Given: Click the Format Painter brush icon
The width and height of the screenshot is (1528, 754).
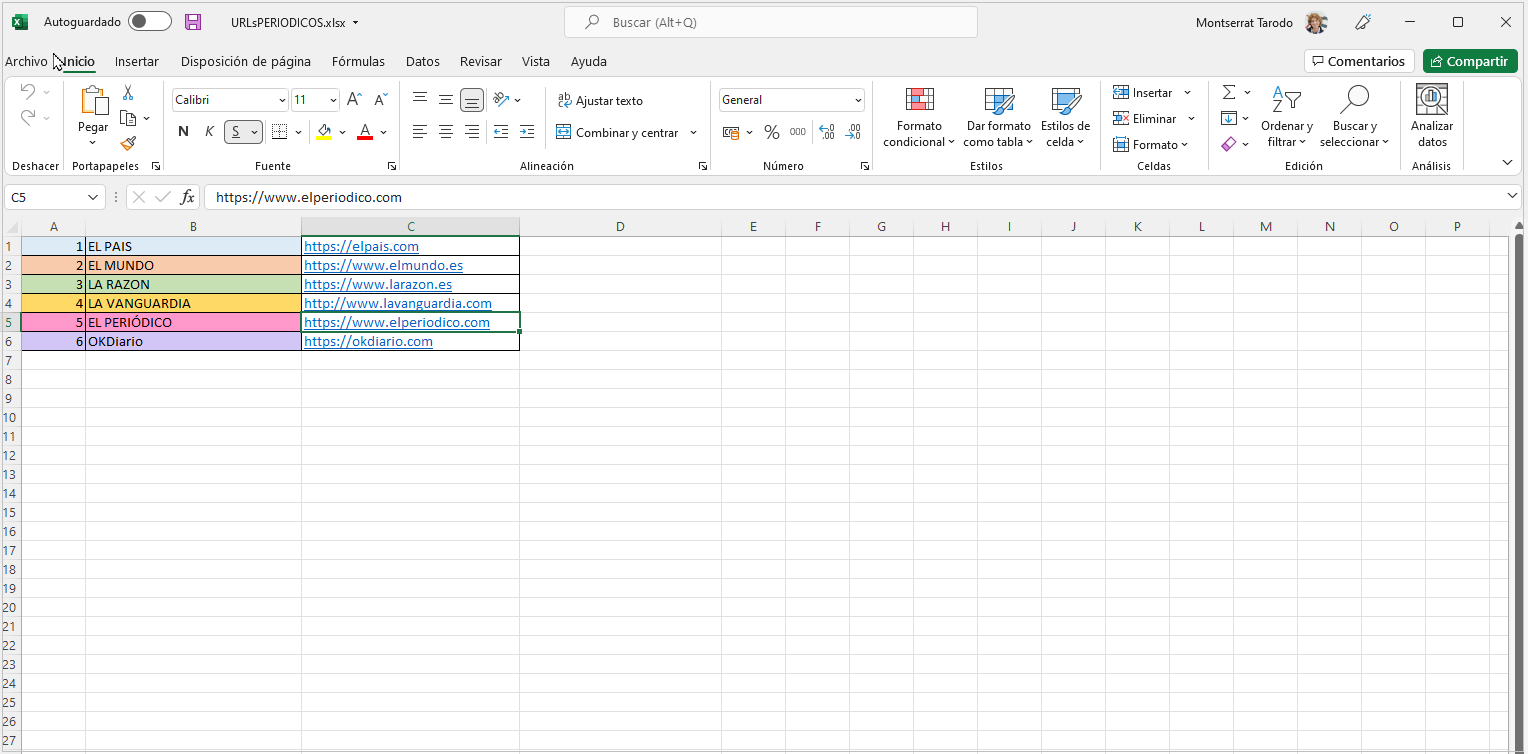Looking at the screenshot, I should [128, 143].
